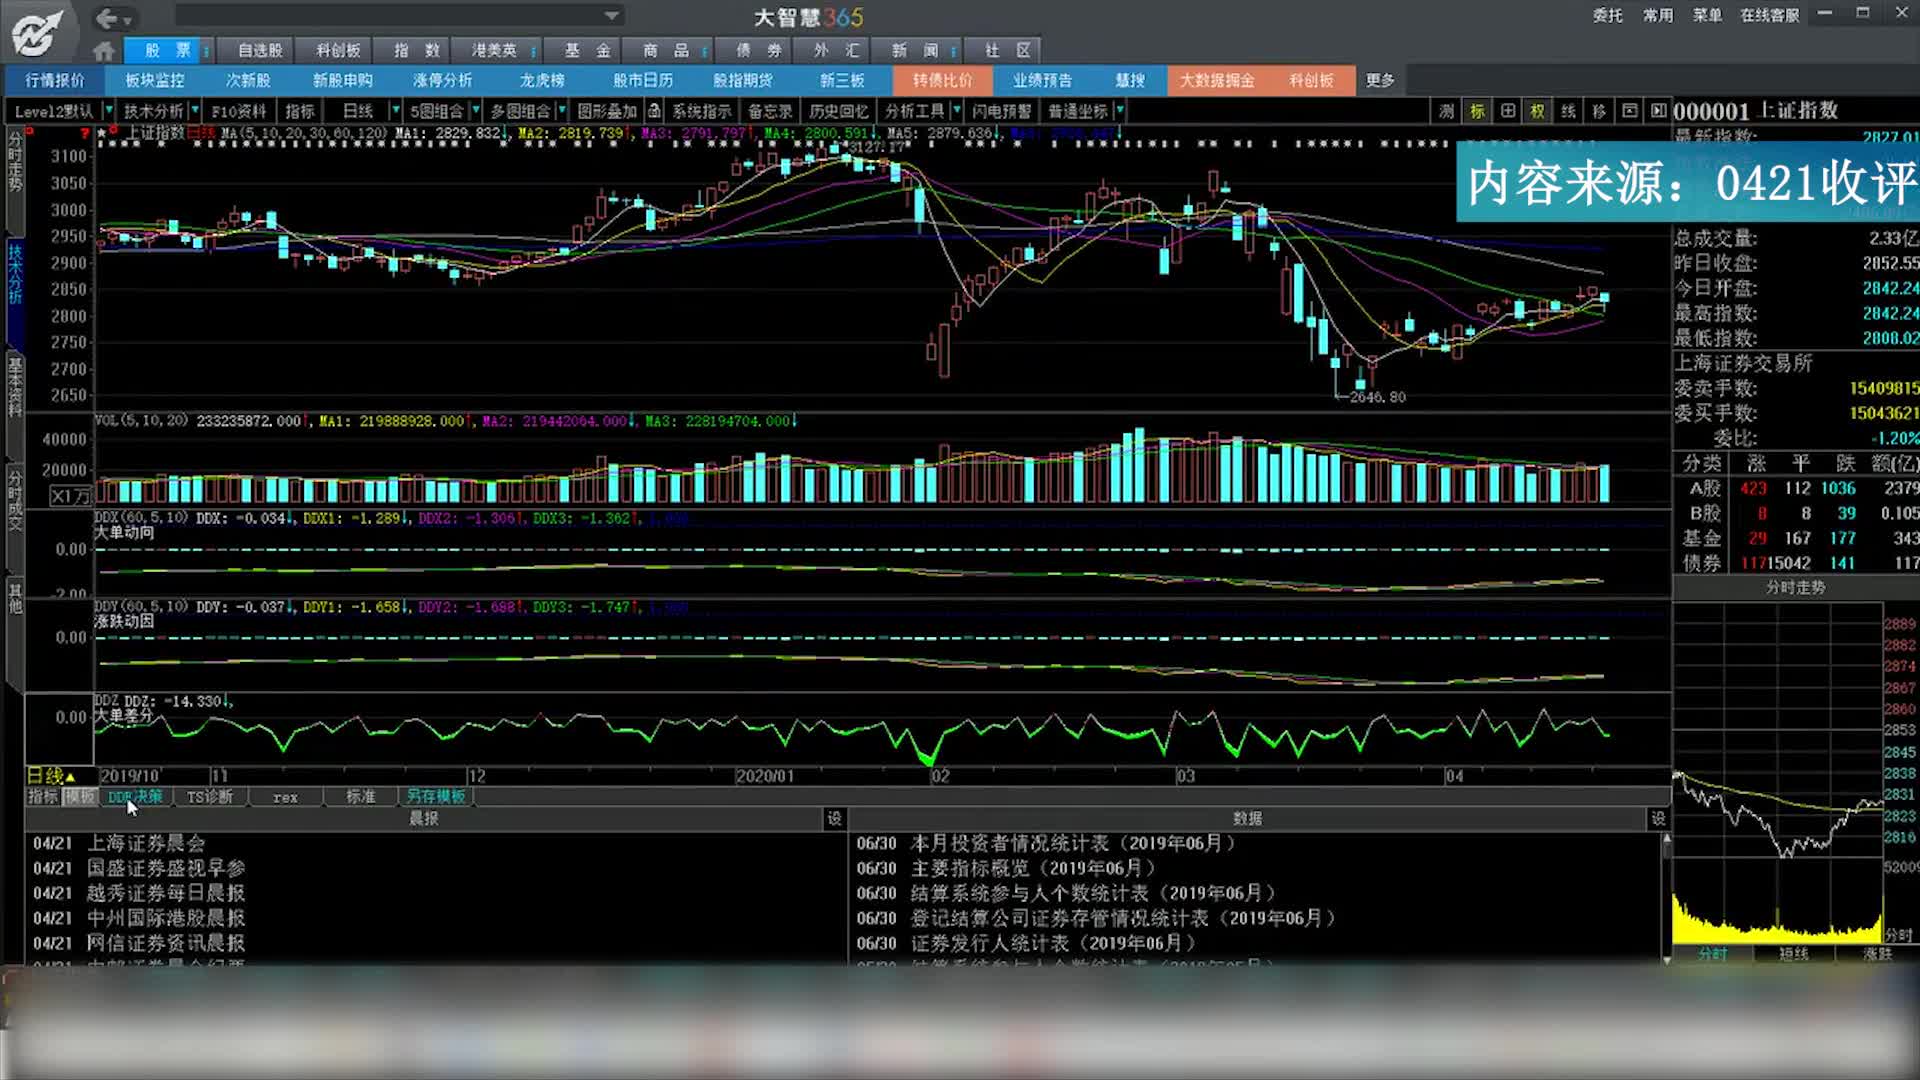1920x1080 pixels.
Task: Click the 测 measurement tool icon
Action: (1447, 111)
